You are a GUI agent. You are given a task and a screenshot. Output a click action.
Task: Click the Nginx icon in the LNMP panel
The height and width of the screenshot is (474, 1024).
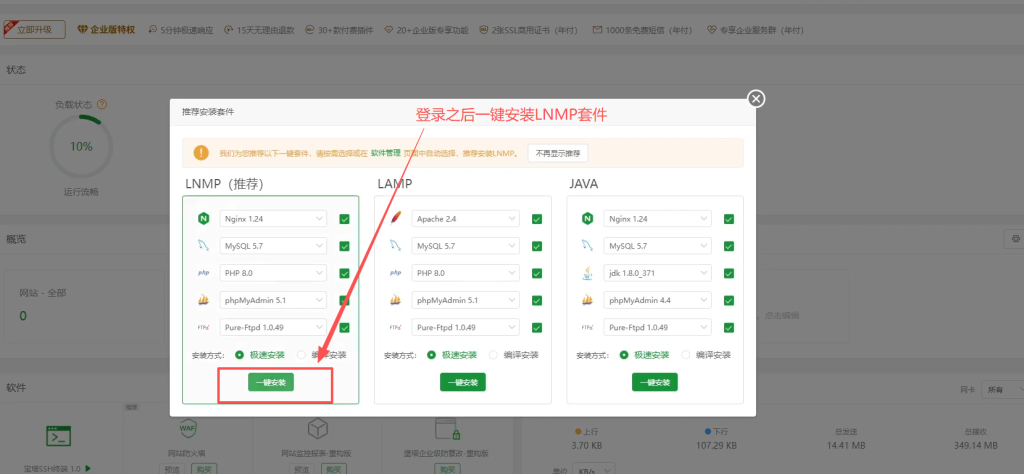203,219
